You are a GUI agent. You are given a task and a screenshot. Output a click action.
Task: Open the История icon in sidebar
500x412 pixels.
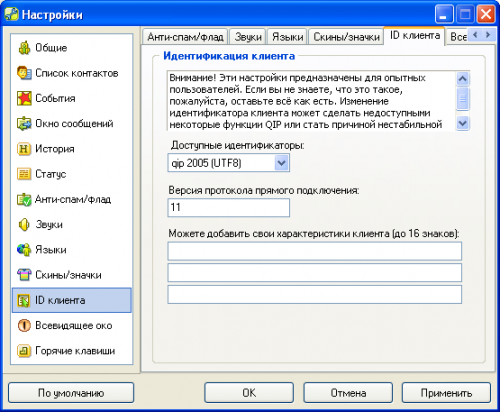point(24,149)
